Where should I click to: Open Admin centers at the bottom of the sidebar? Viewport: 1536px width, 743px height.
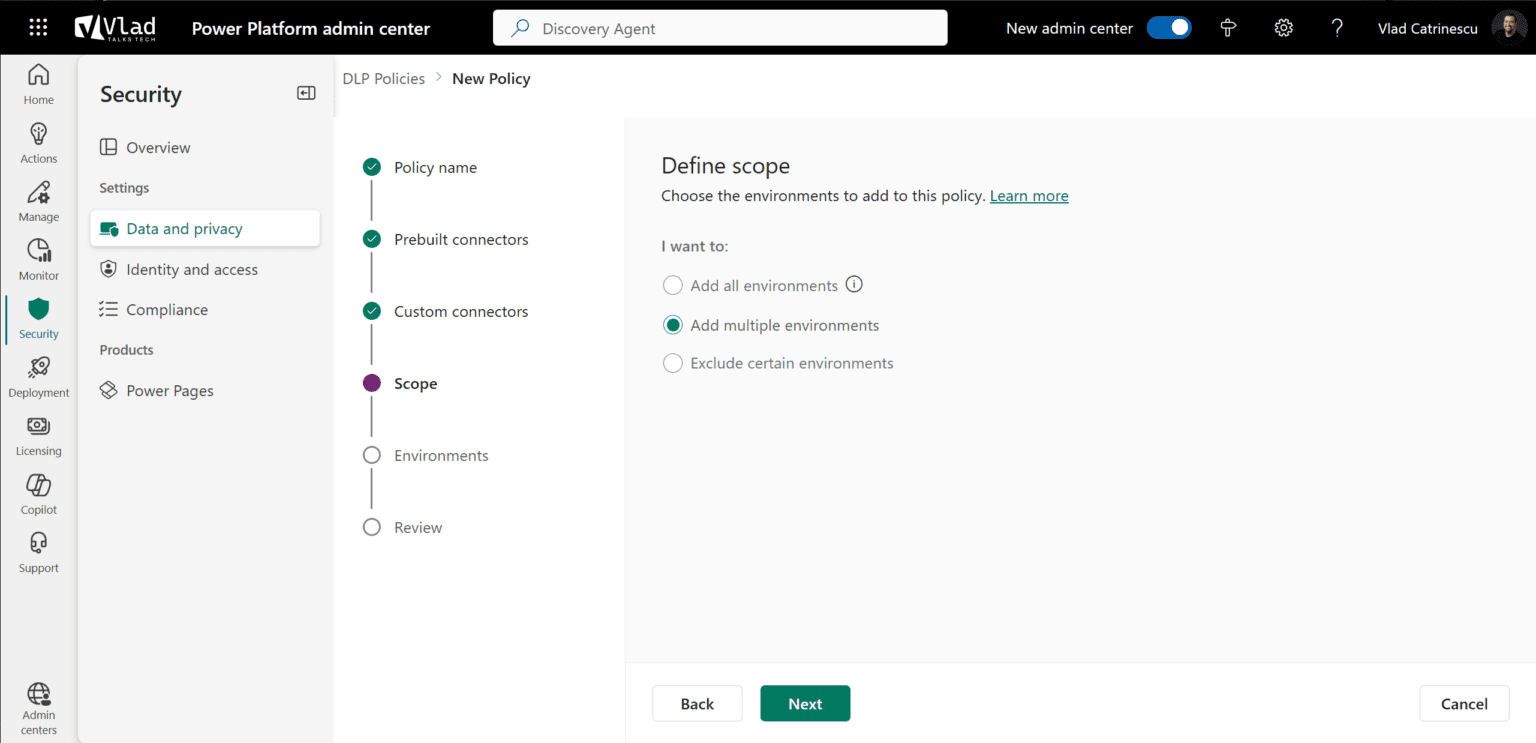click(38, 707)
